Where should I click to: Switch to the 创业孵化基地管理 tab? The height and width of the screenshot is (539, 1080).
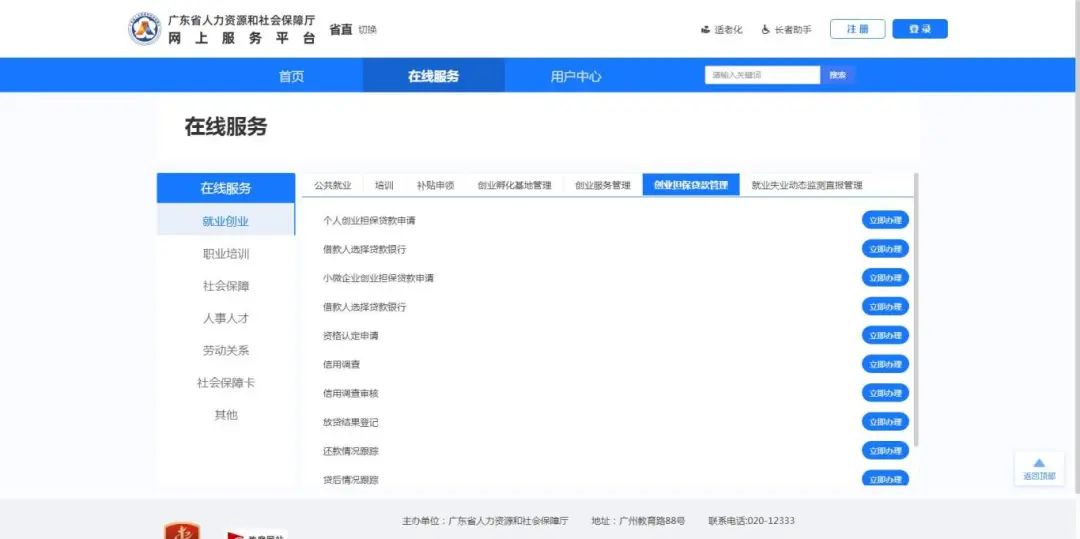pos(515,185)
